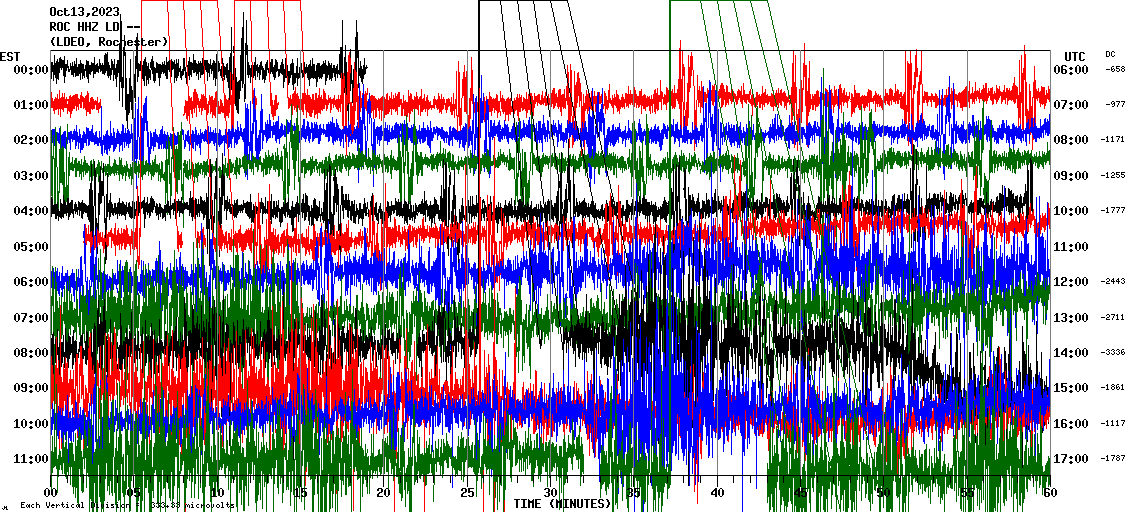Select the 03:00 EST row label
Image resolution: width=1130 pixels, height=519 pixels.
[x=30, y=175]
